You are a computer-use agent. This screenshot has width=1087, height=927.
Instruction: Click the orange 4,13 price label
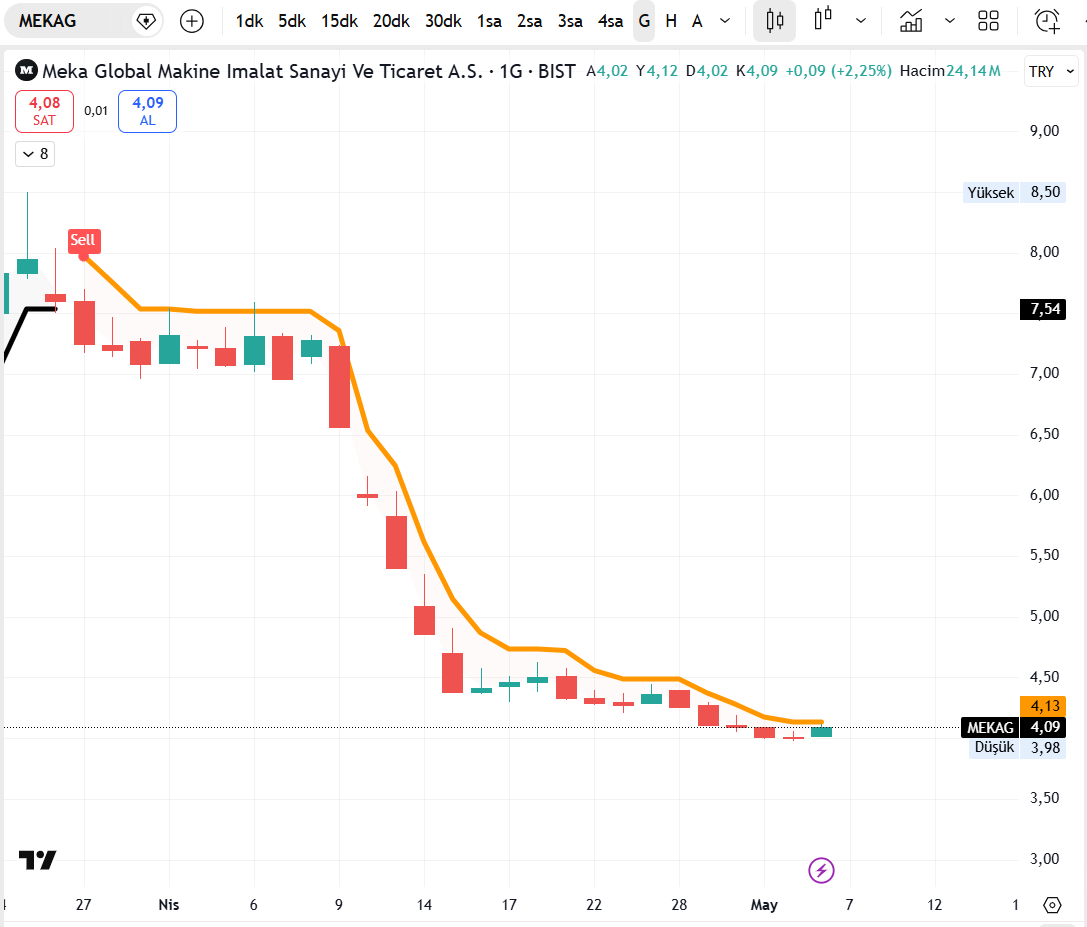[x=1043, y=706]
